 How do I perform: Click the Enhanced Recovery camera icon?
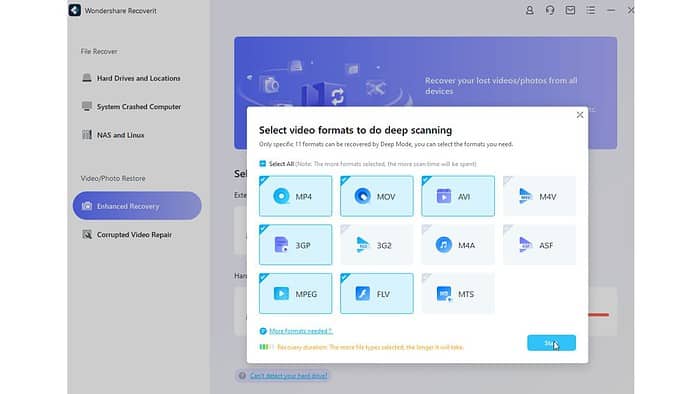coord(87,206)
